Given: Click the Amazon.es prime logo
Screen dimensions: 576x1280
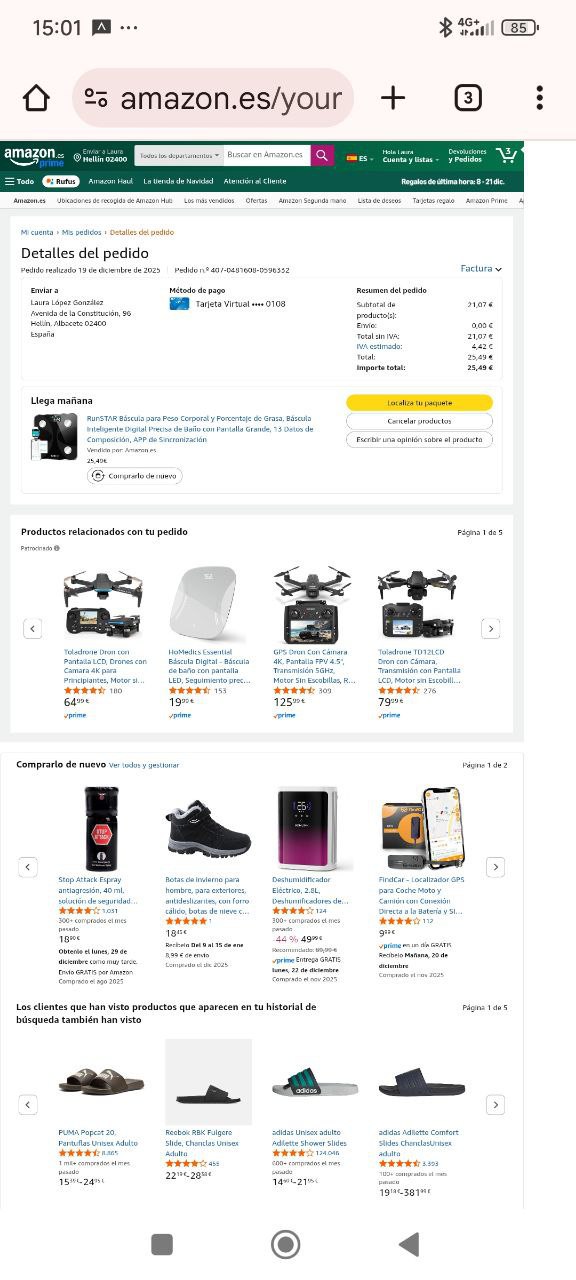Looking at the screenshot, I should coord(33,157).
